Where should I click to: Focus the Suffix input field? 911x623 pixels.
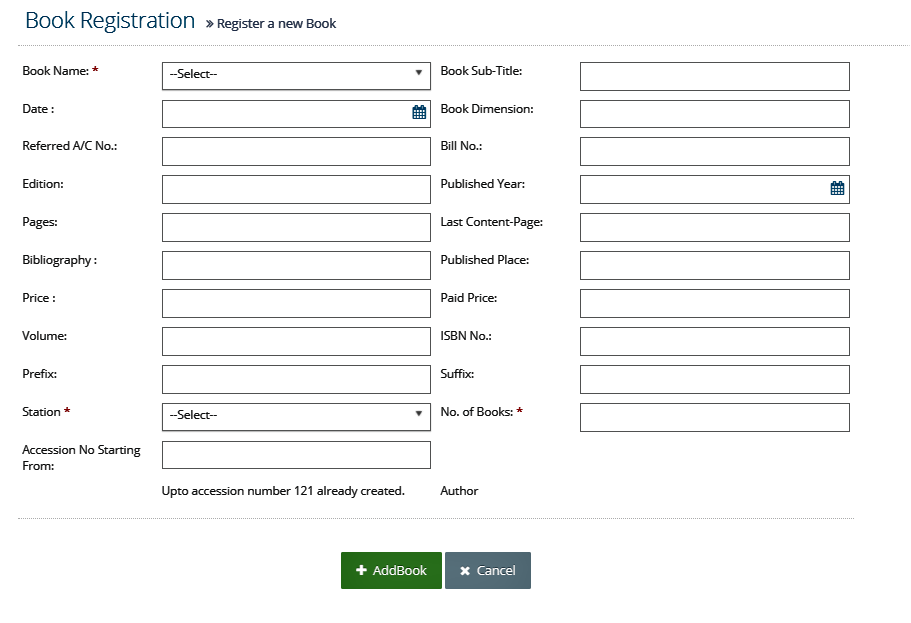point(715,379)
